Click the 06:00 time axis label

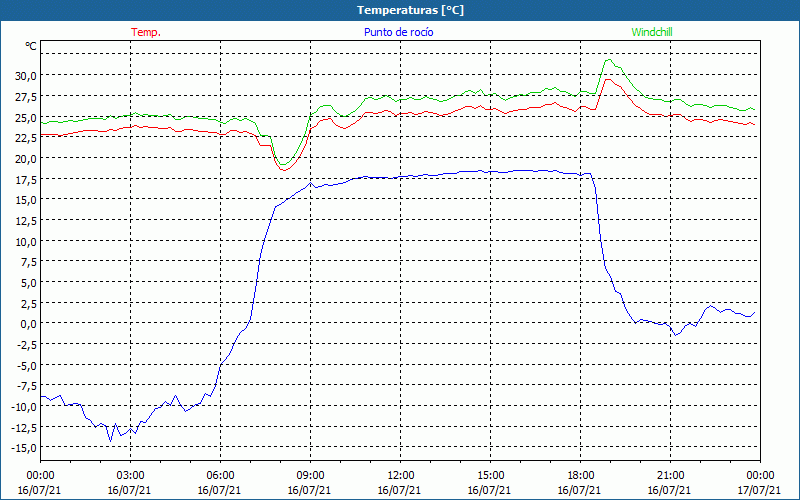point(220,476)
